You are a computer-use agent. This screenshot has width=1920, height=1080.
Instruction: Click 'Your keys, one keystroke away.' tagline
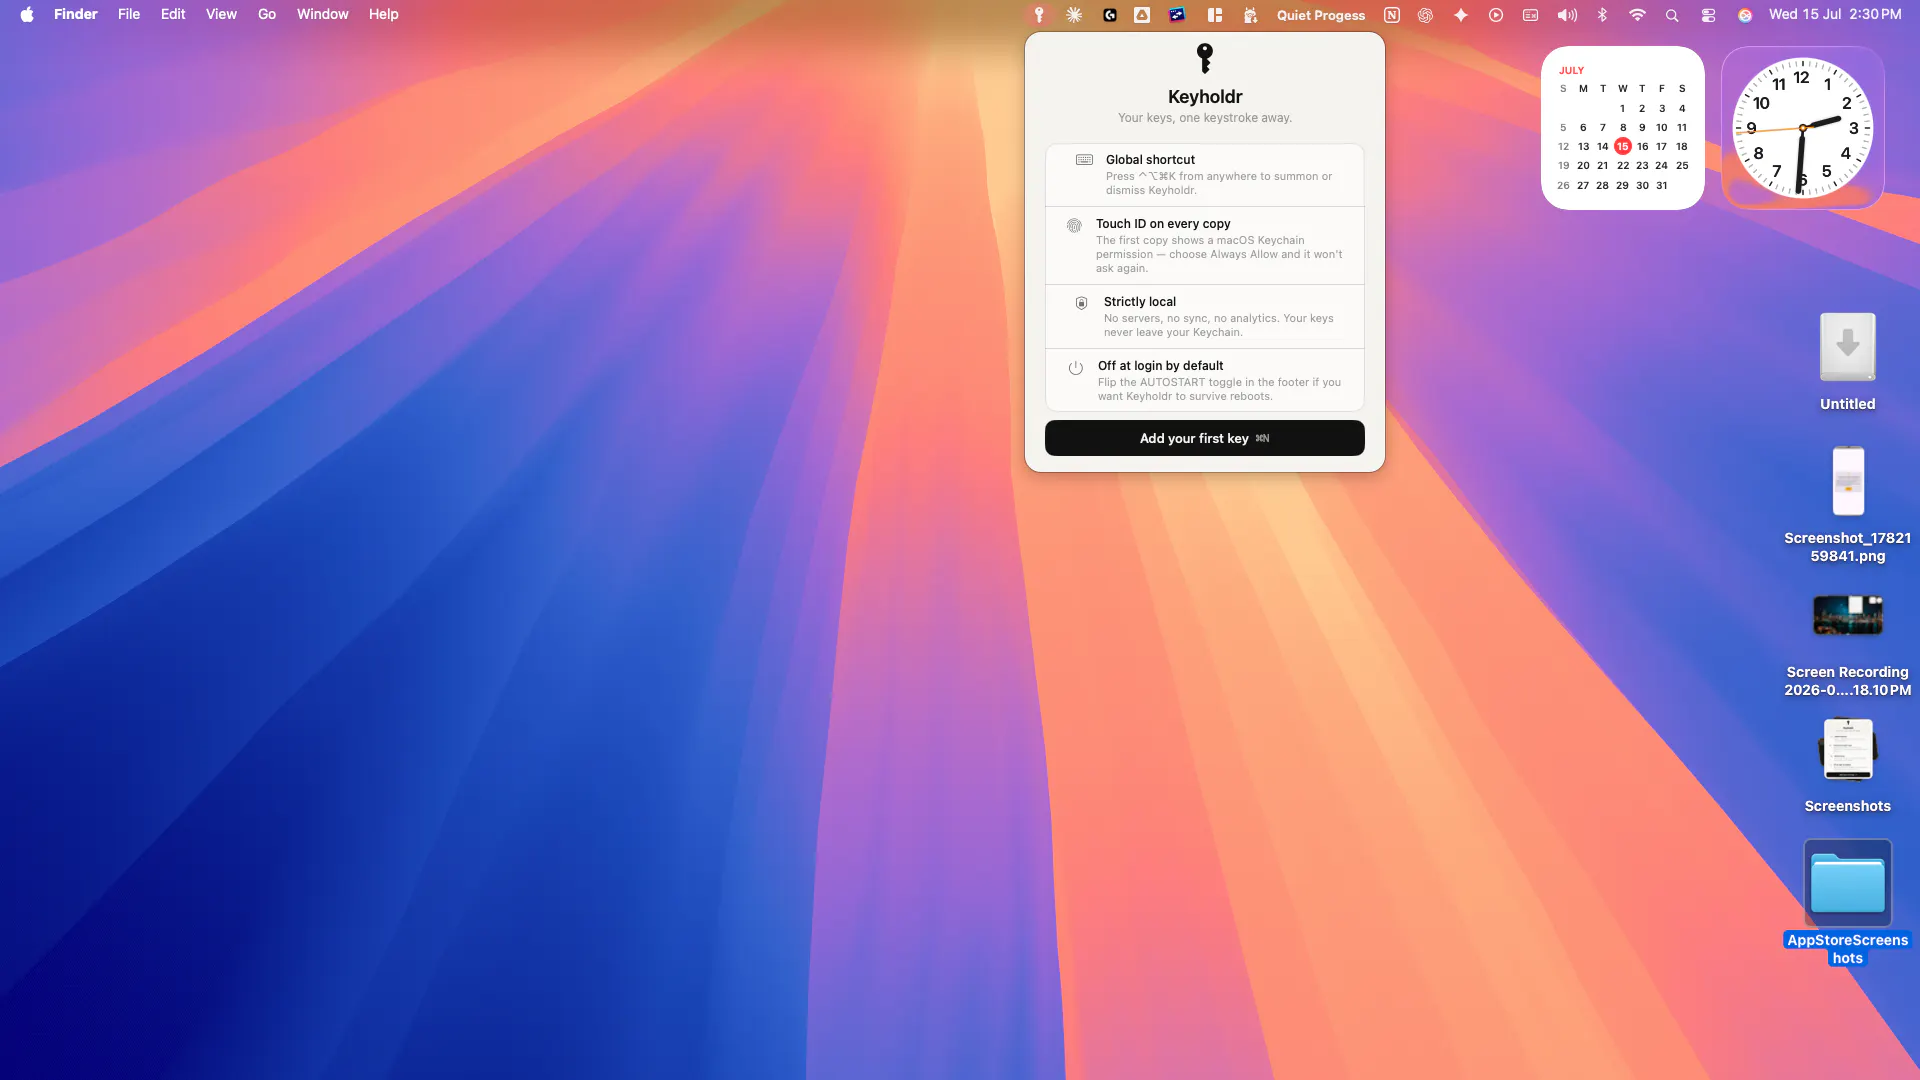click(x=1205, y=118)
